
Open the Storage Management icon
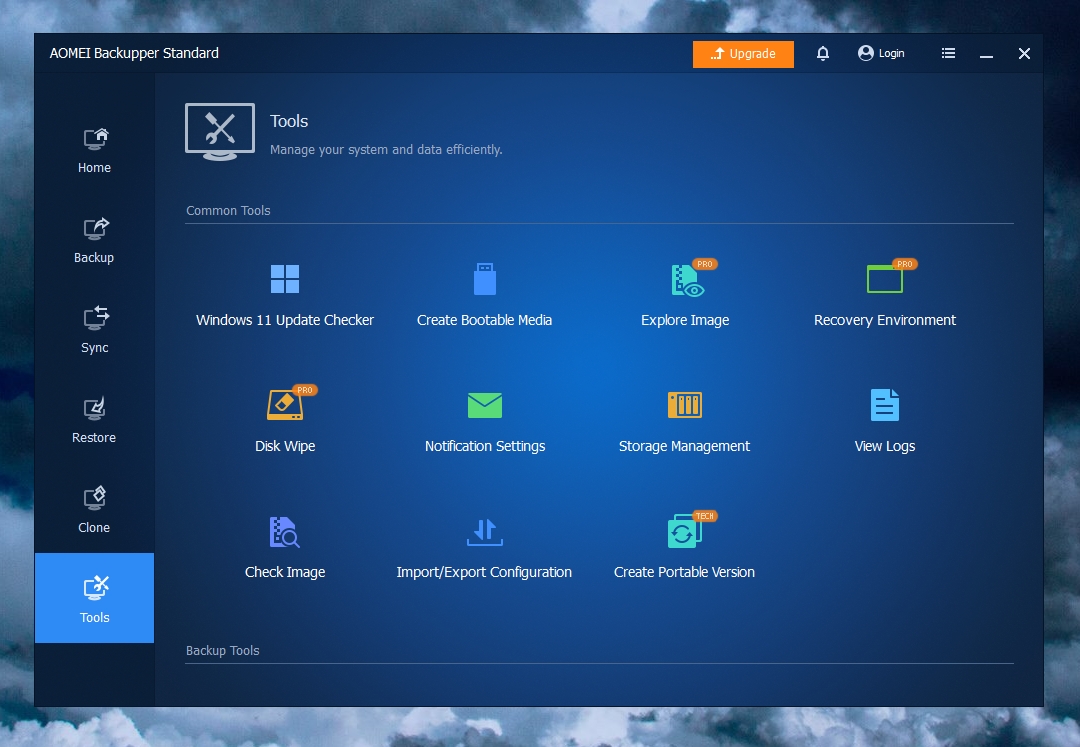pos(685,405)
